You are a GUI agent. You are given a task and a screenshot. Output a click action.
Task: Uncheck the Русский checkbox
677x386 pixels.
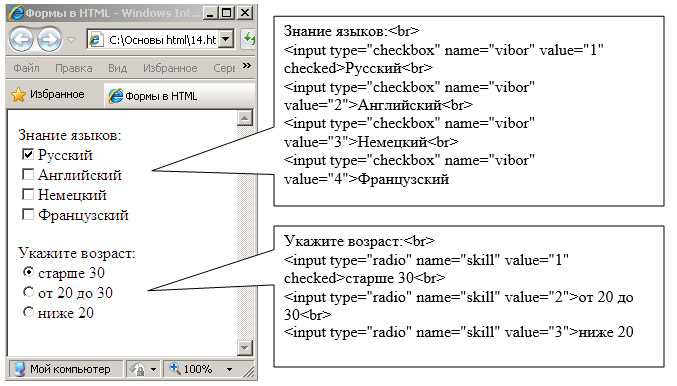click(x=28, y=154)
